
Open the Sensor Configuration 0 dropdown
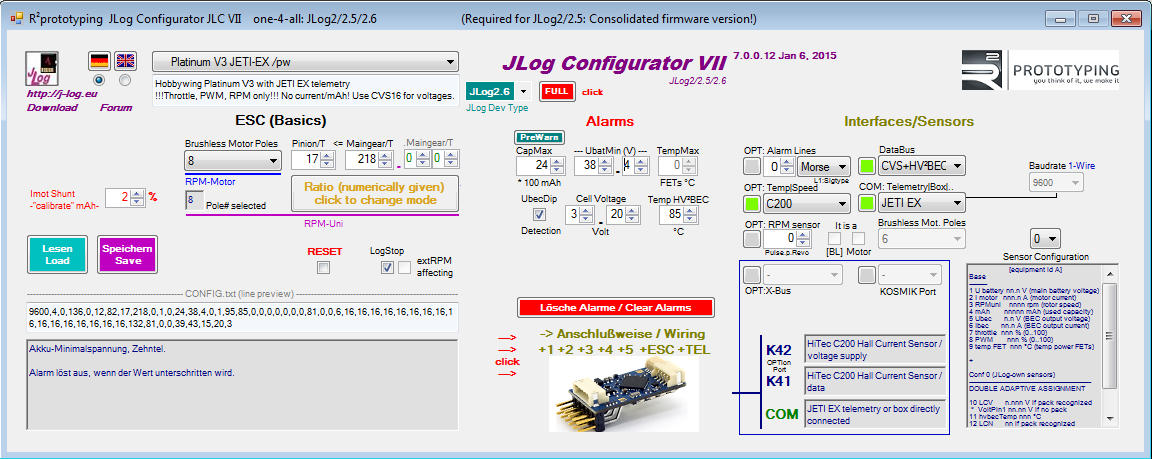(1046, 239)
